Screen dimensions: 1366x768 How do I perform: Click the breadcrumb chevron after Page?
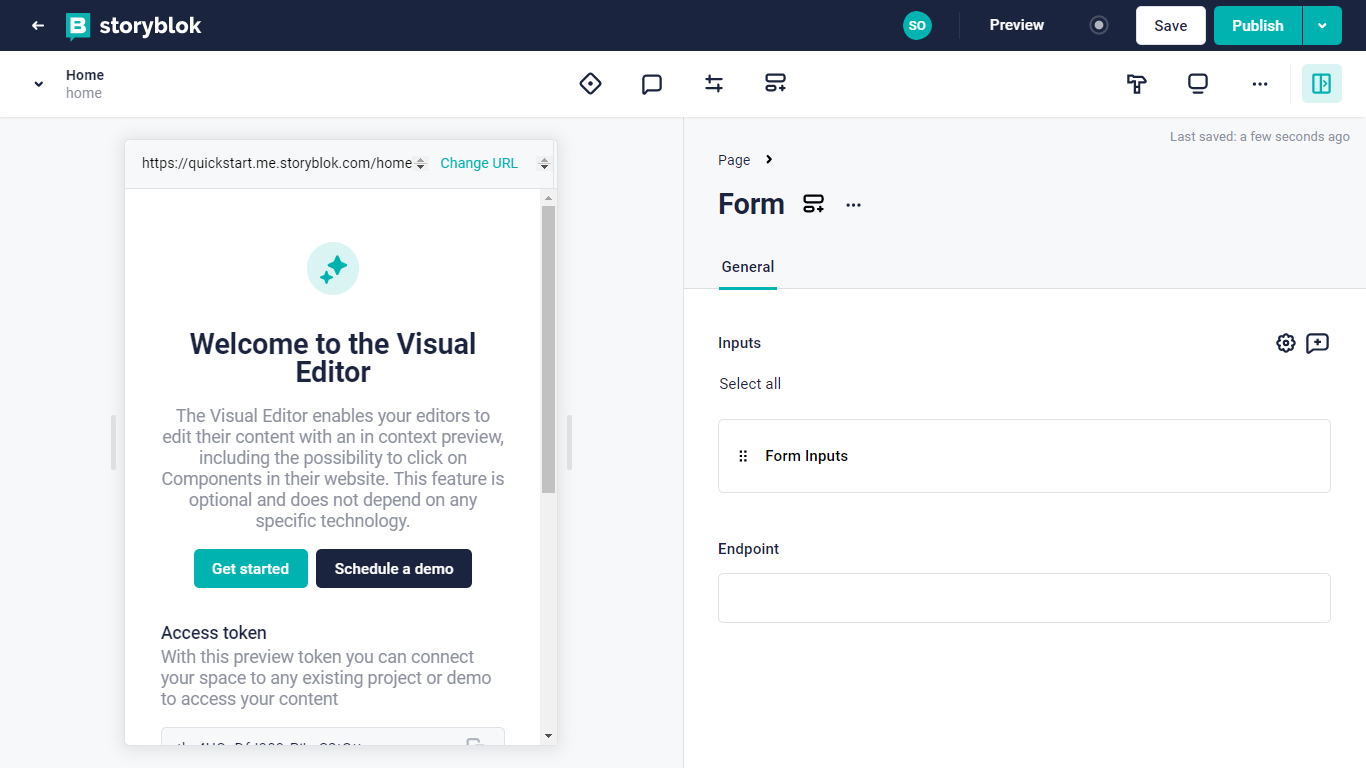coord(769,160)
